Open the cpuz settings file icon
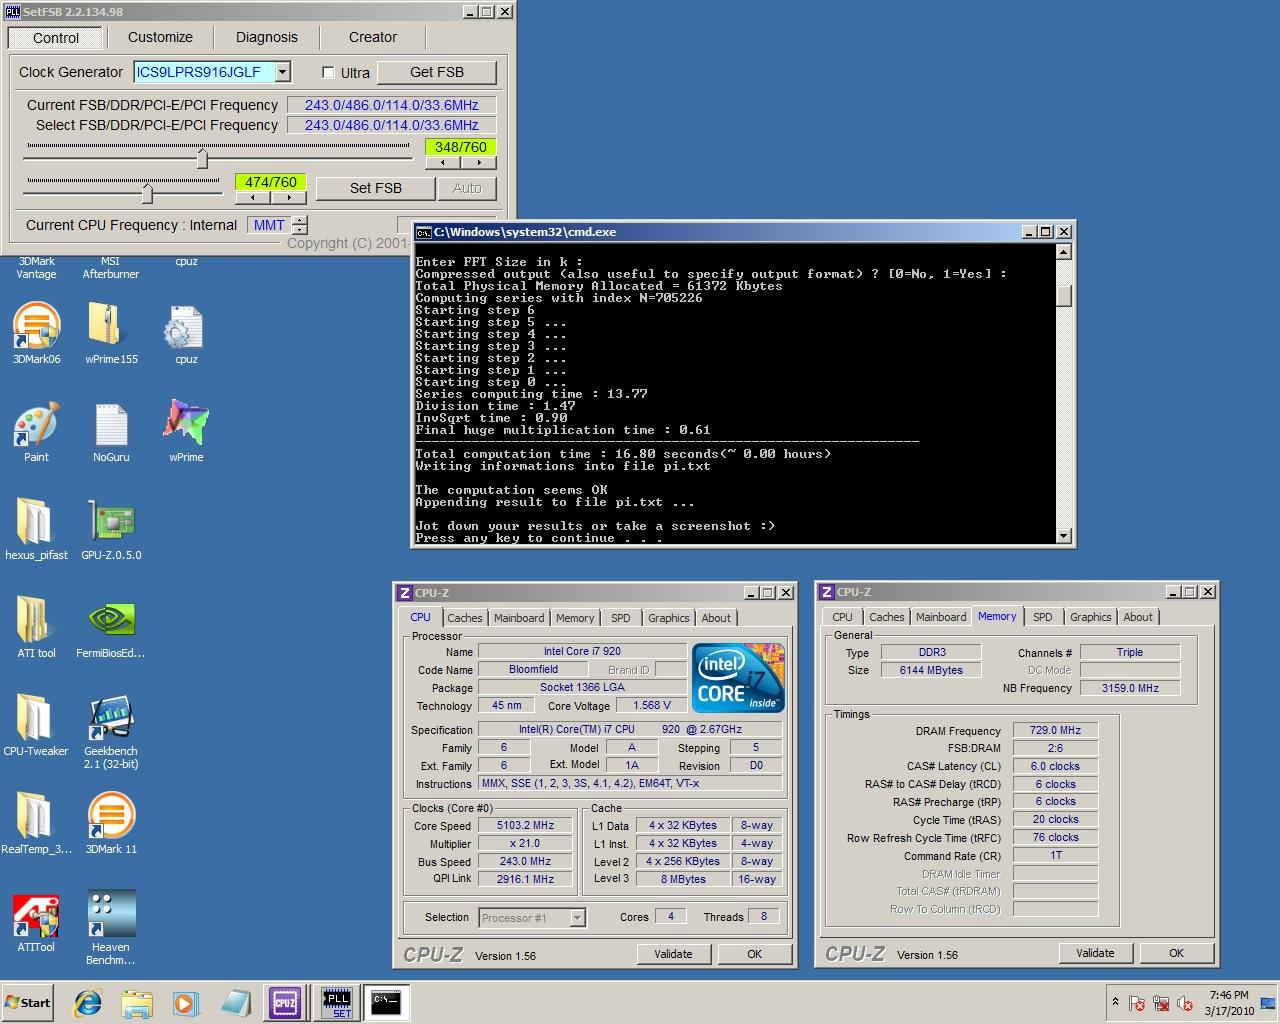 pos(186,333)
